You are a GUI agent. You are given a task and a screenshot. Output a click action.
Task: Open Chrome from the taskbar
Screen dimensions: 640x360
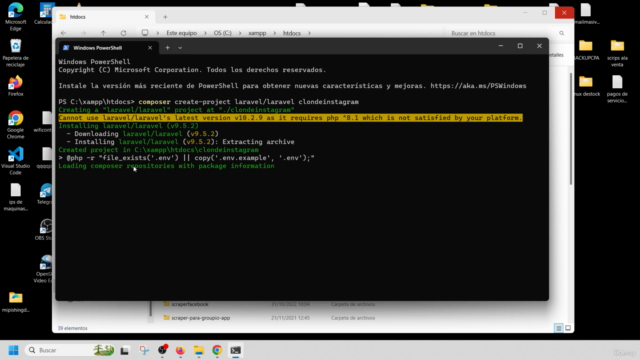[217, 350]
